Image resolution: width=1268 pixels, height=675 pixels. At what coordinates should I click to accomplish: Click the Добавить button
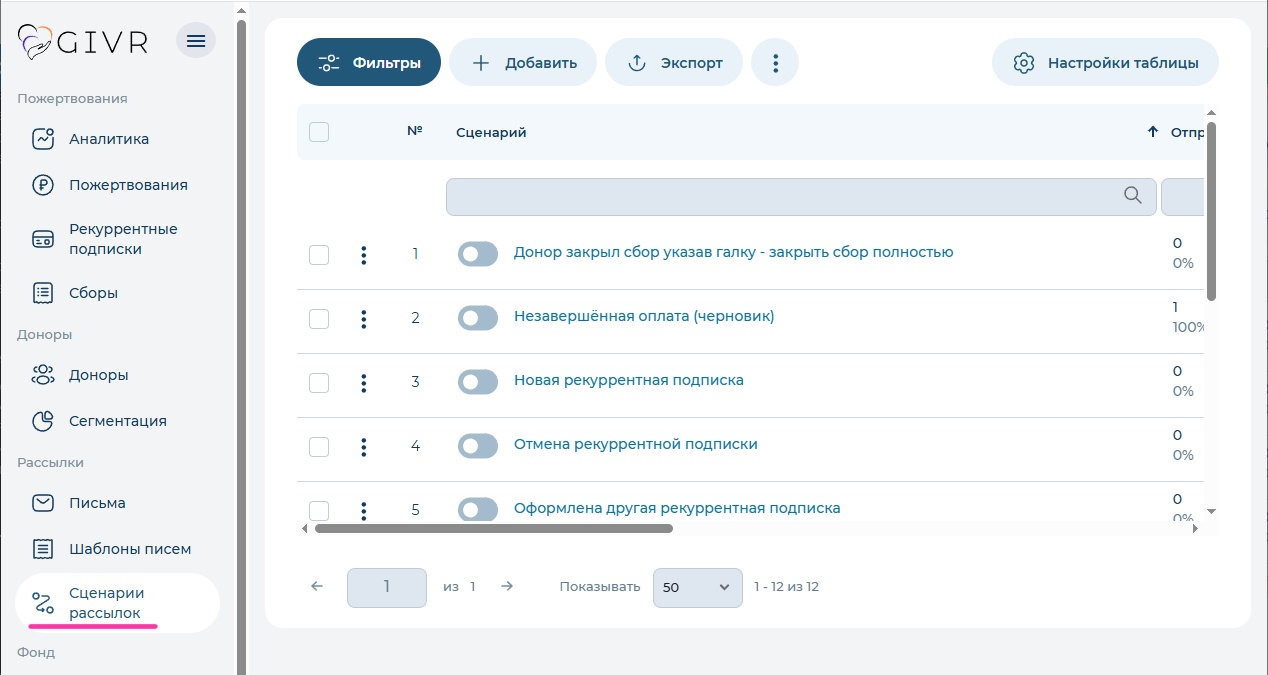[x=521, y=61]
